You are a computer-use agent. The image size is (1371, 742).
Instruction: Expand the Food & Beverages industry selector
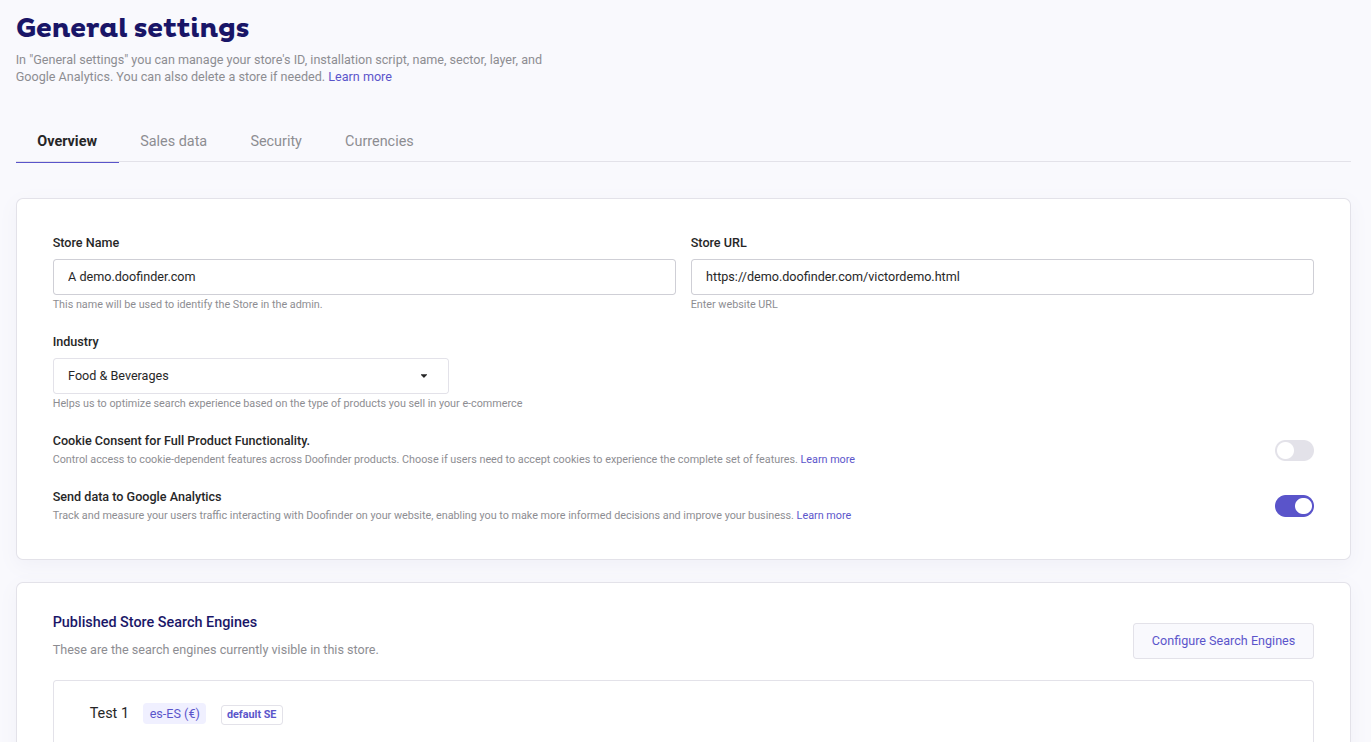tap(250, 375)
